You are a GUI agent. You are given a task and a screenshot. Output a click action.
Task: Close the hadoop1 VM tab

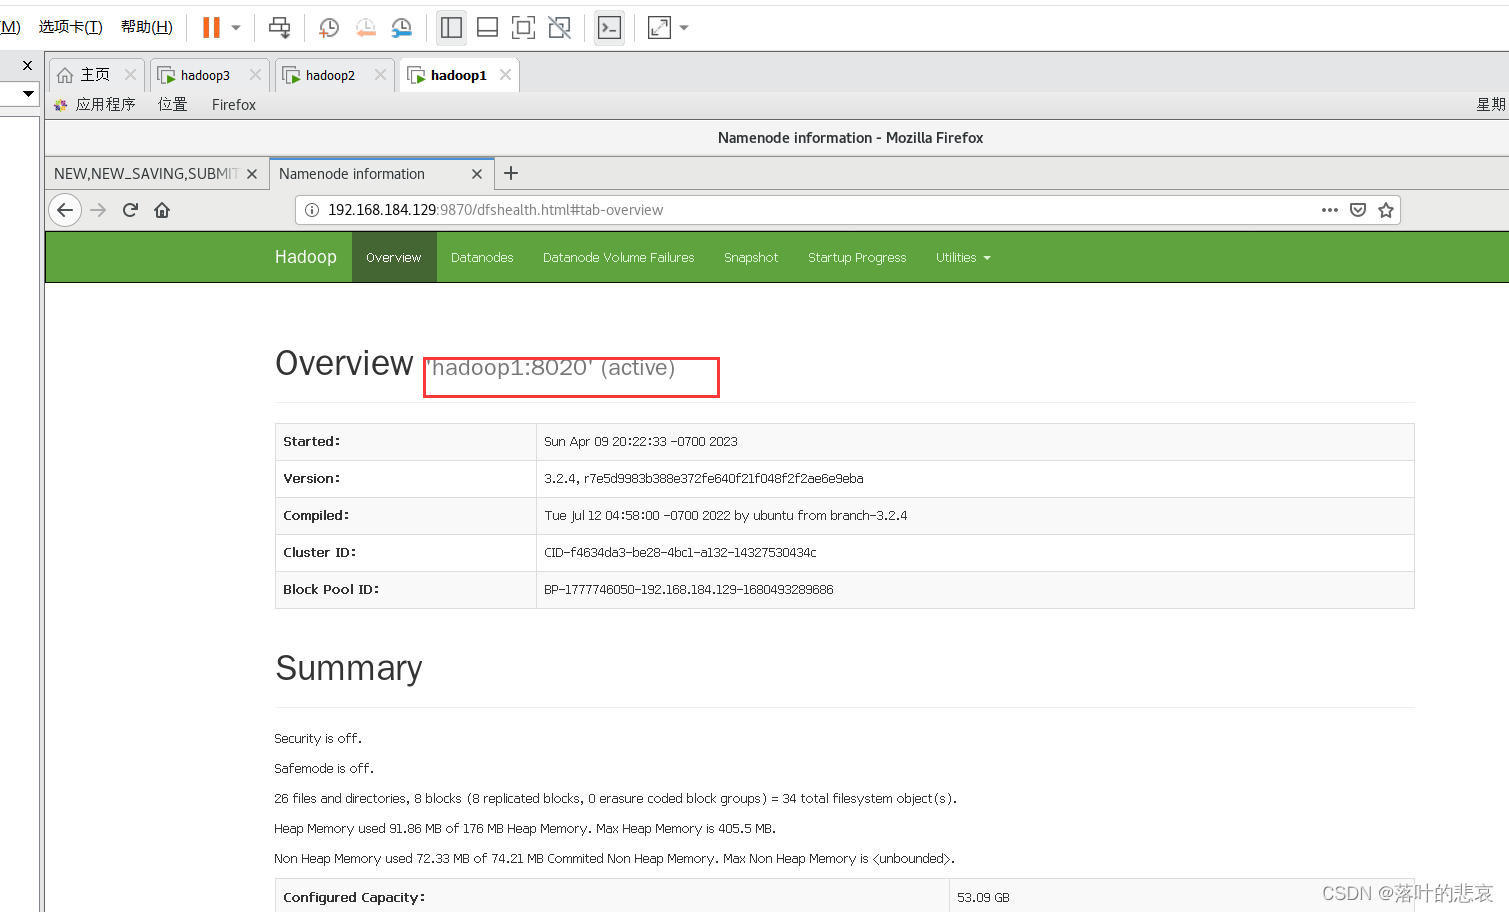[505, 75]
